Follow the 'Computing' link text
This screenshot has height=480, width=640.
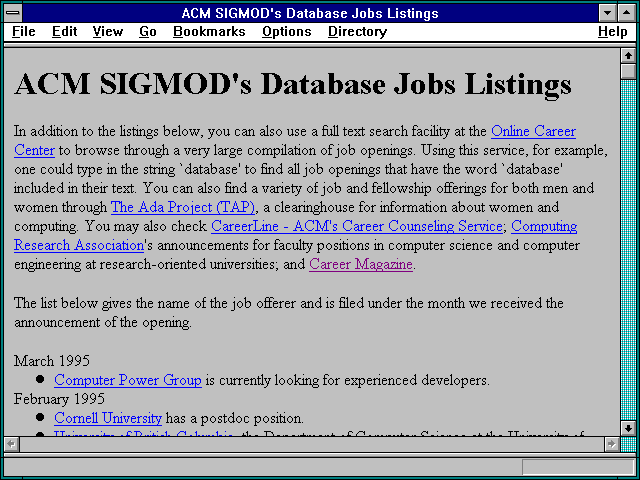(544, 226)
